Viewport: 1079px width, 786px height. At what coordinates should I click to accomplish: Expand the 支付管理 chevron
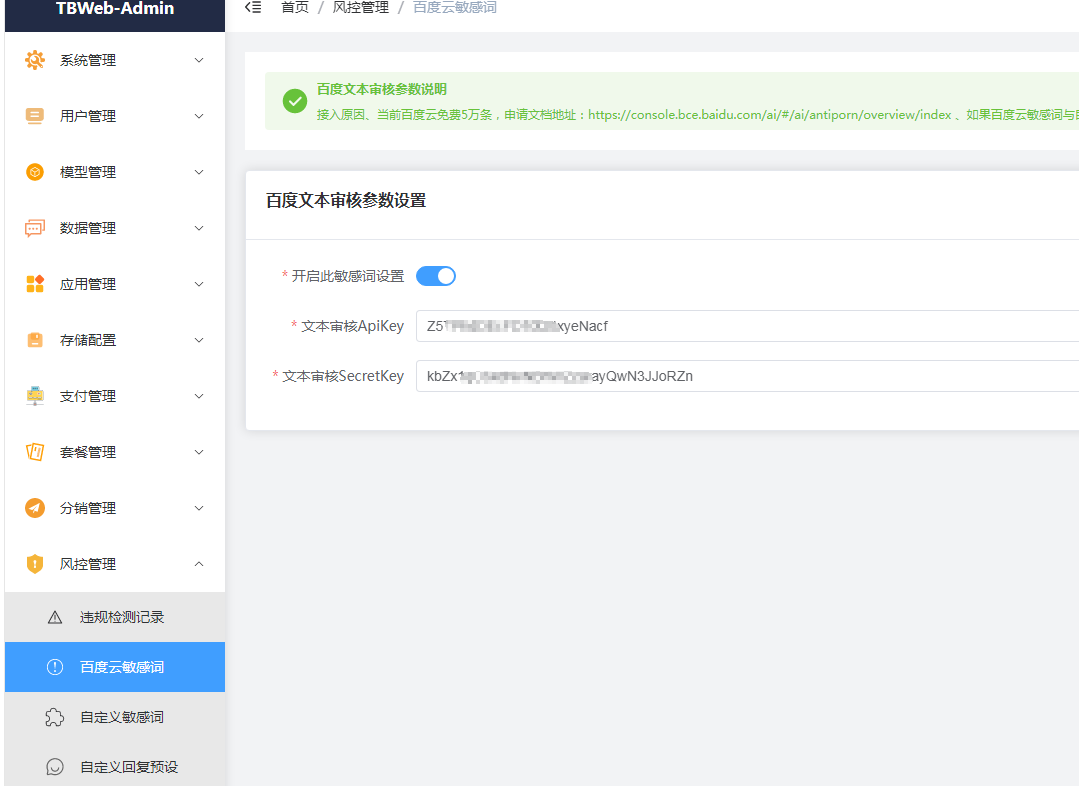199,396
